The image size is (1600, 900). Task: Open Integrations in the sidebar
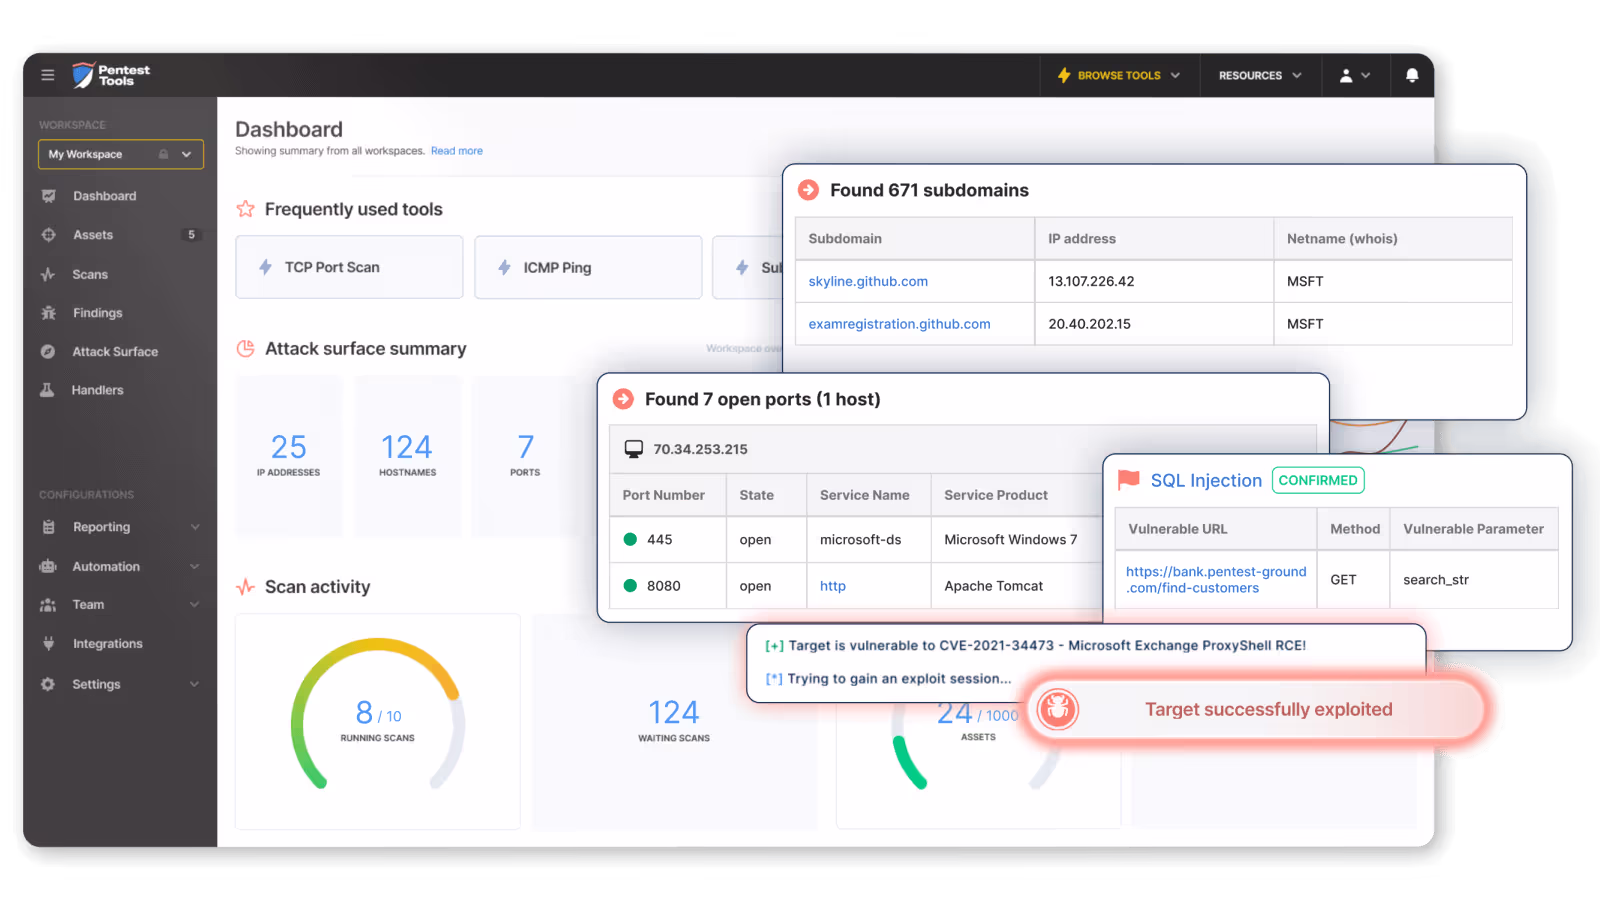pos(107,644)
